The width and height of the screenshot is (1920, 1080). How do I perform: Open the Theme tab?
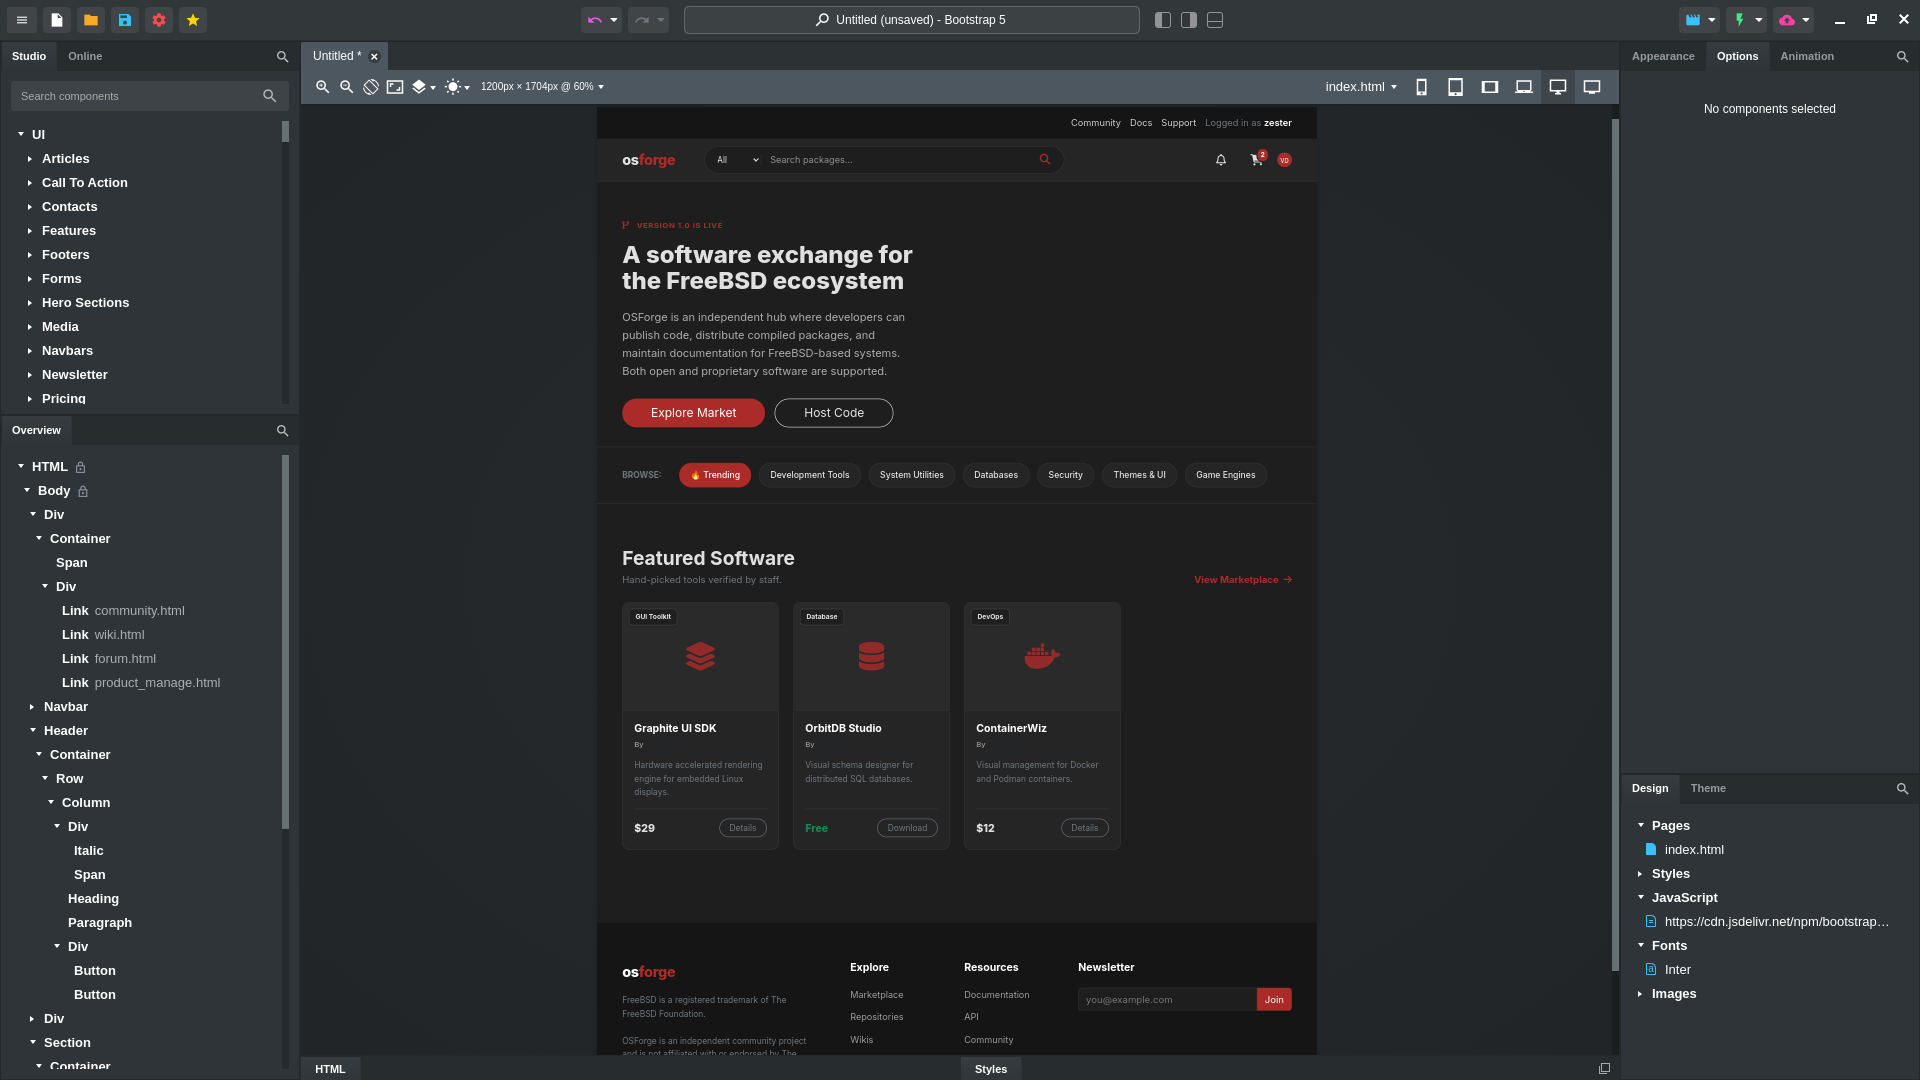tap(1707, 788)
